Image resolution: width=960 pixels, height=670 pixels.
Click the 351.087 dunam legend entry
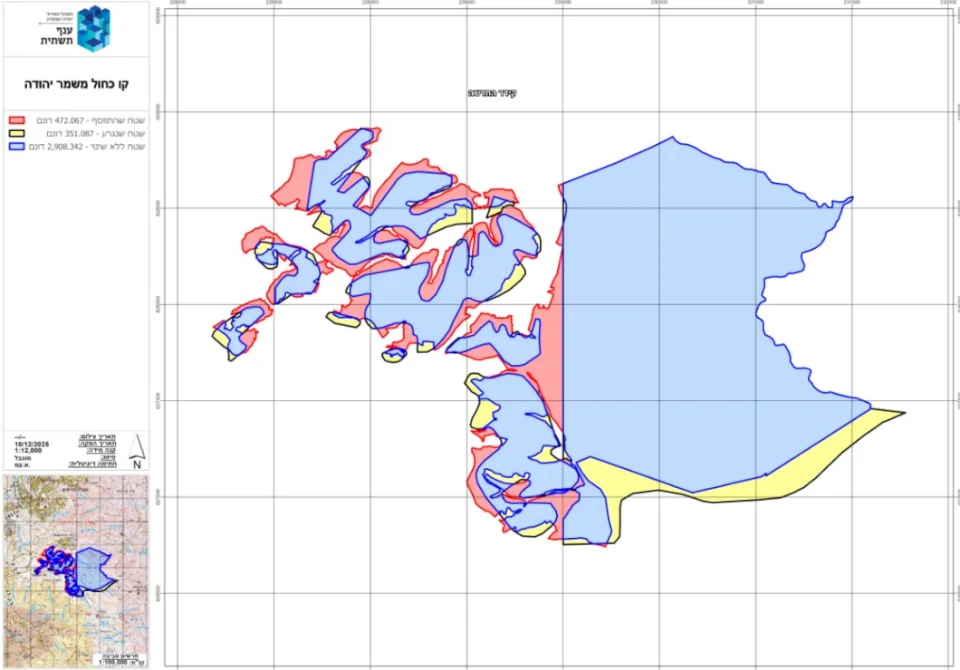pyautogui.click(x=86, y=132)
